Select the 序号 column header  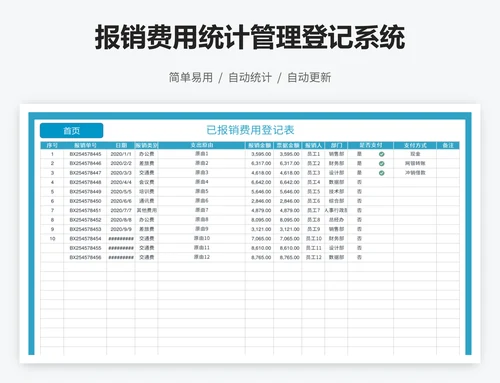pos(52,145)
